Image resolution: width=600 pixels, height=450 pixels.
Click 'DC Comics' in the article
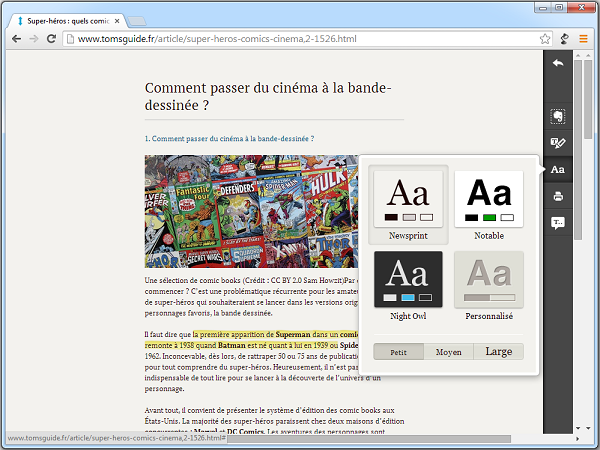(x=245, y=432)
